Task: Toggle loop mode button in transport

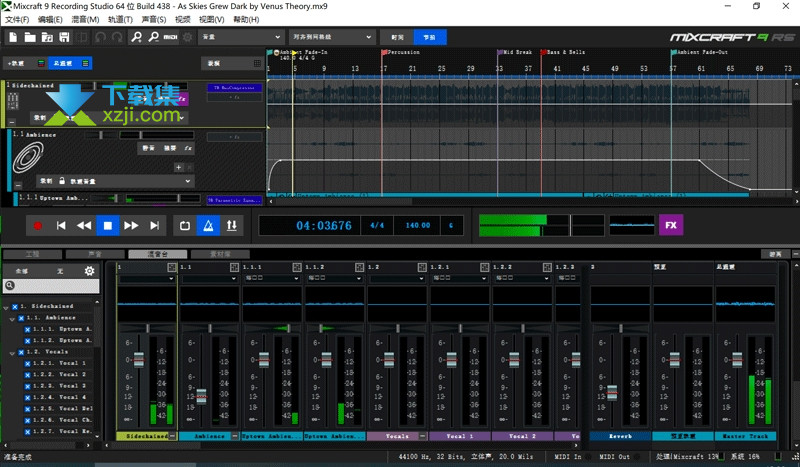Action: 185,226
